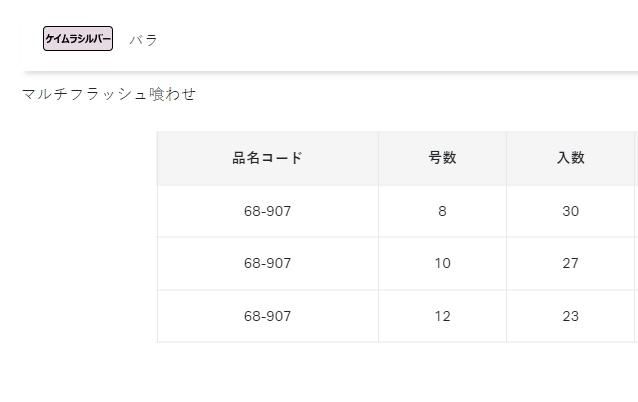The image size is (638, 402).
Task: Click the 入数 value 27 cell
Action: 570,264
